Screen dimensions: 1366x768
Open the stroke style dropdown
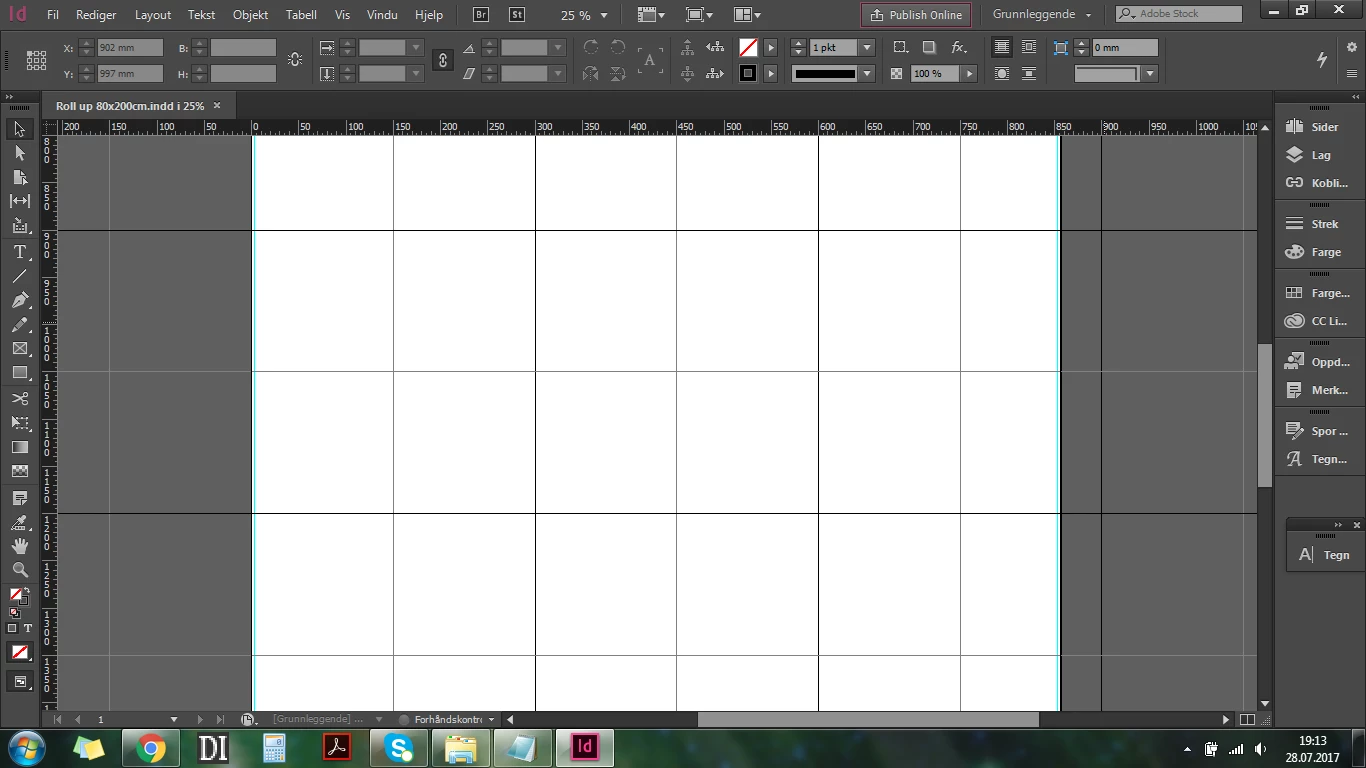pyautogui.click(x=867, y=74)
